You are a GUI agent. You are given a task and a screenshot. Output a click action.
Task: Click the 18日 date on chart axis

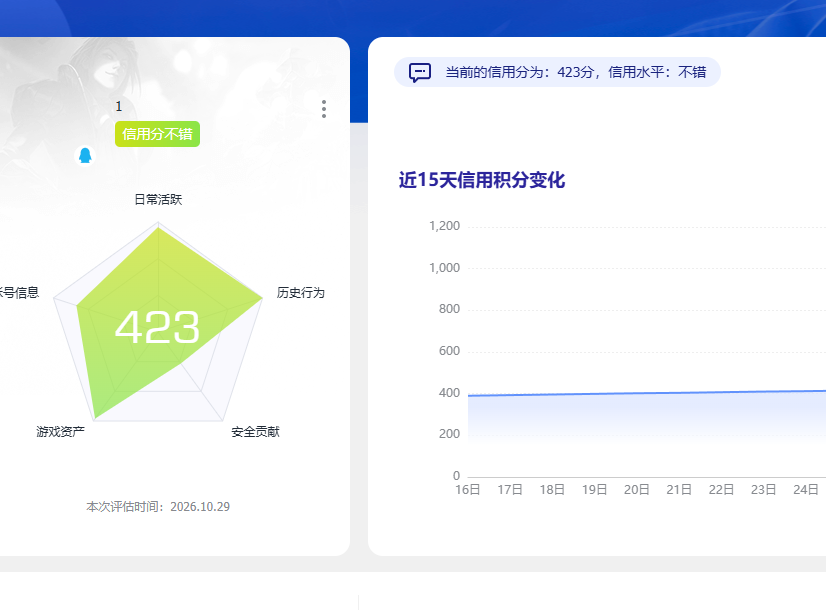click(552, 489)
